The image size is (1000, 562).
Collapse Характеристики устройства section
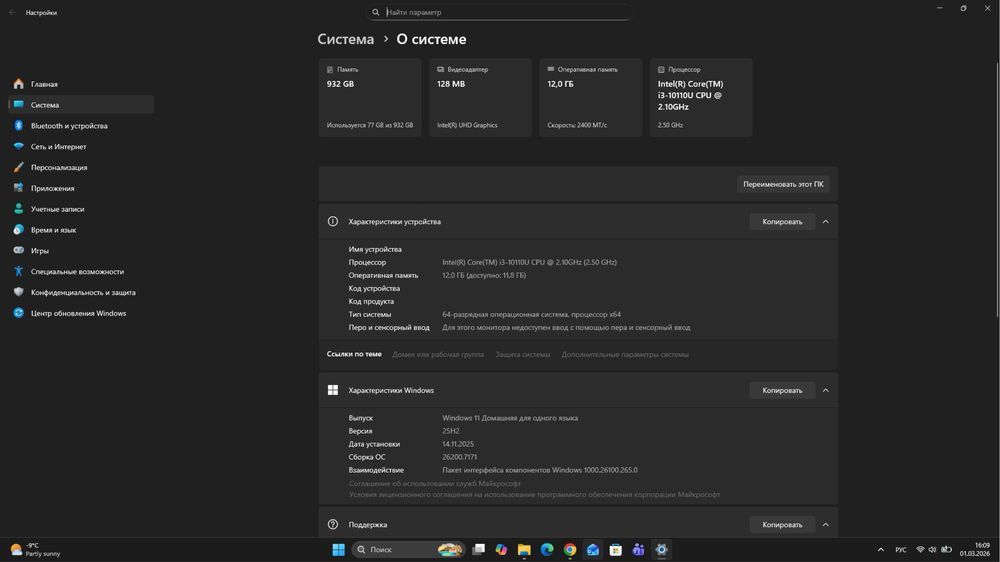point(825,222)
